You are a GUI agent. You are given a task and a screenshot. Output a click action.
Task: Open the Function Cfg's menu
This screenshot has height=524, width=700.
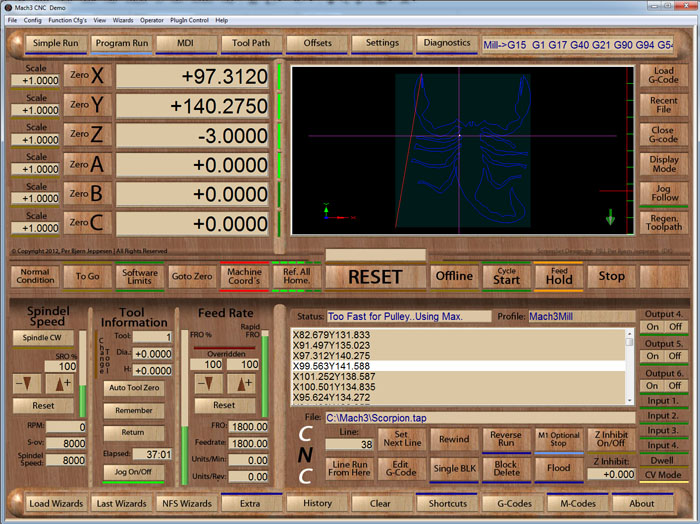(x=67, y=20)
